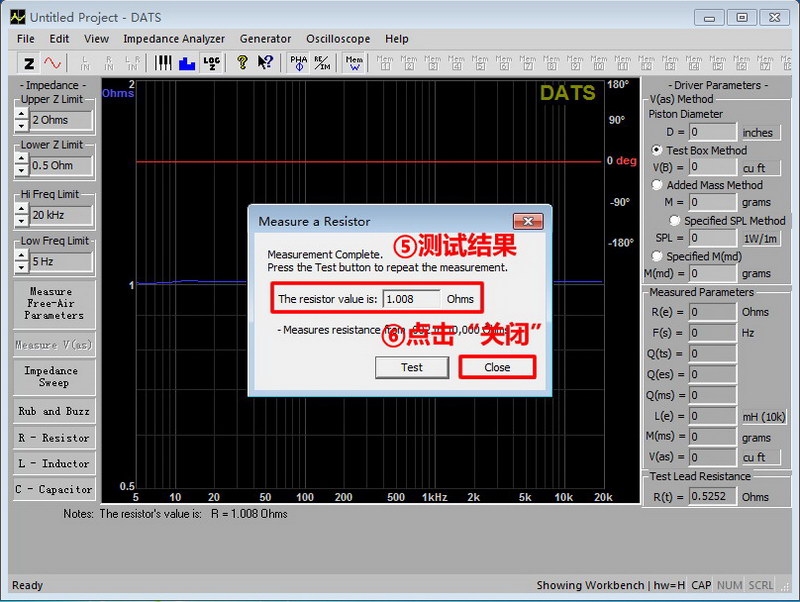Click the blue bar graph toolbar icon
Viewport: 800px width, 602px height.
[186, 63]
